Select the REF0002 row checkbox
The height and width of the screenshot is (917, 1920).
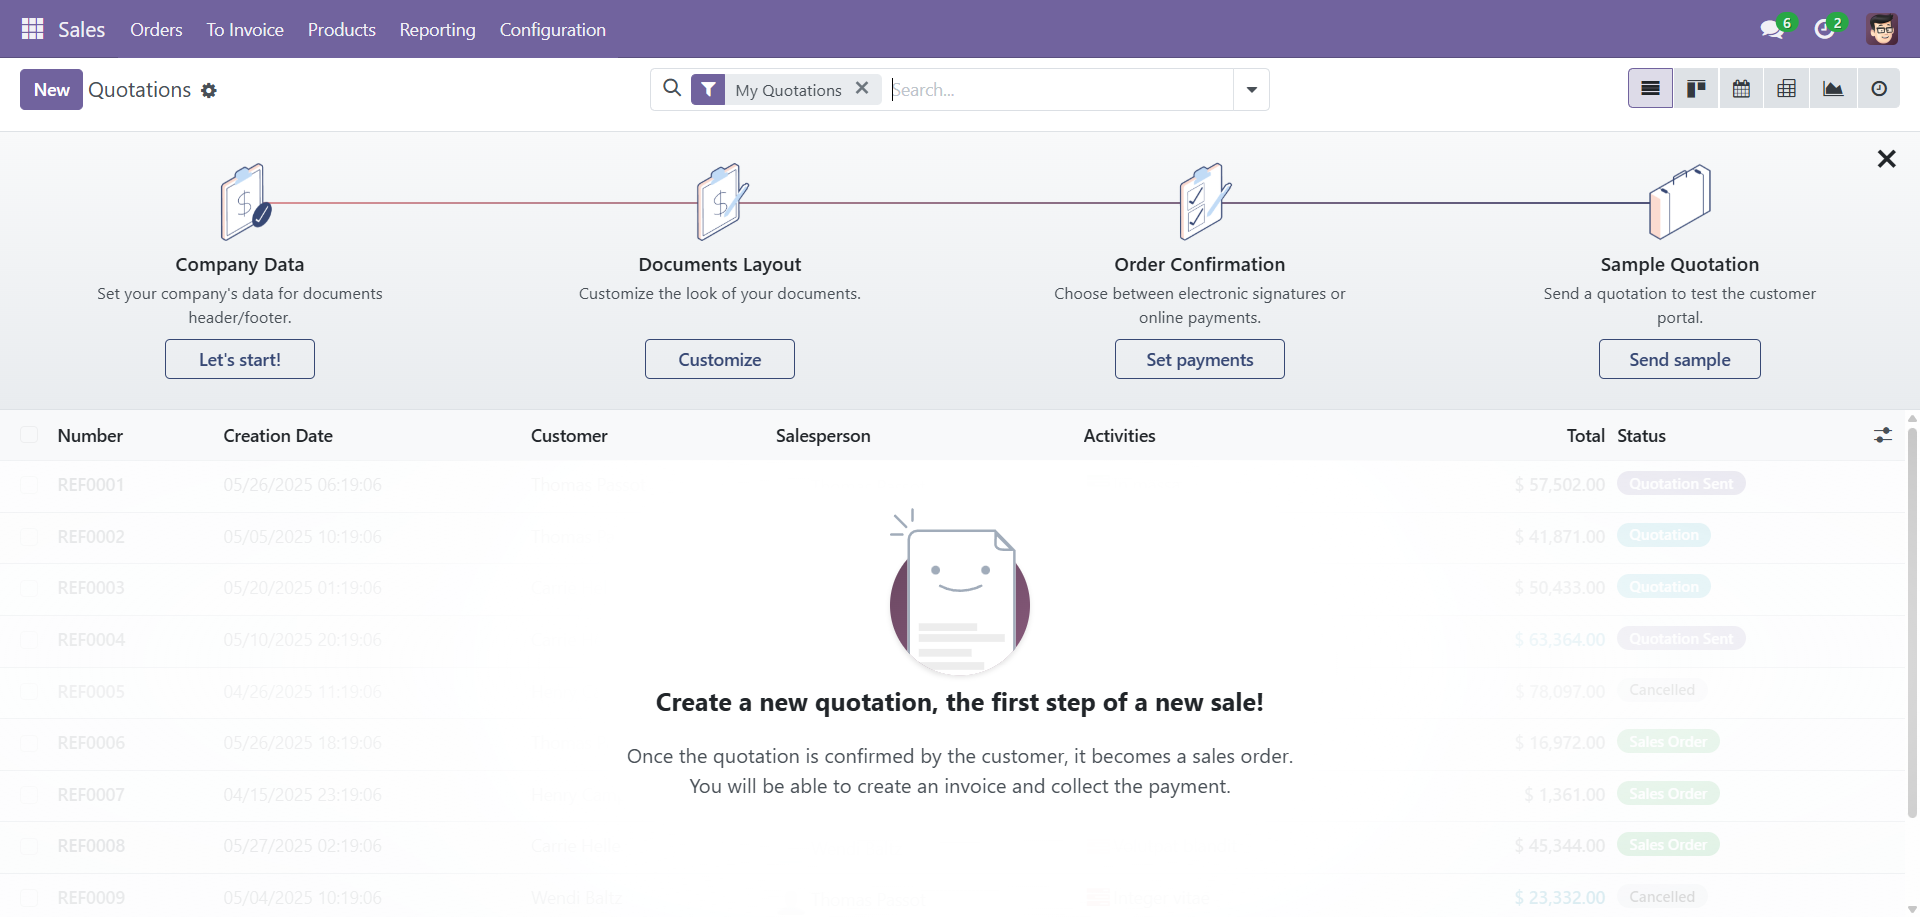point(29,537)
